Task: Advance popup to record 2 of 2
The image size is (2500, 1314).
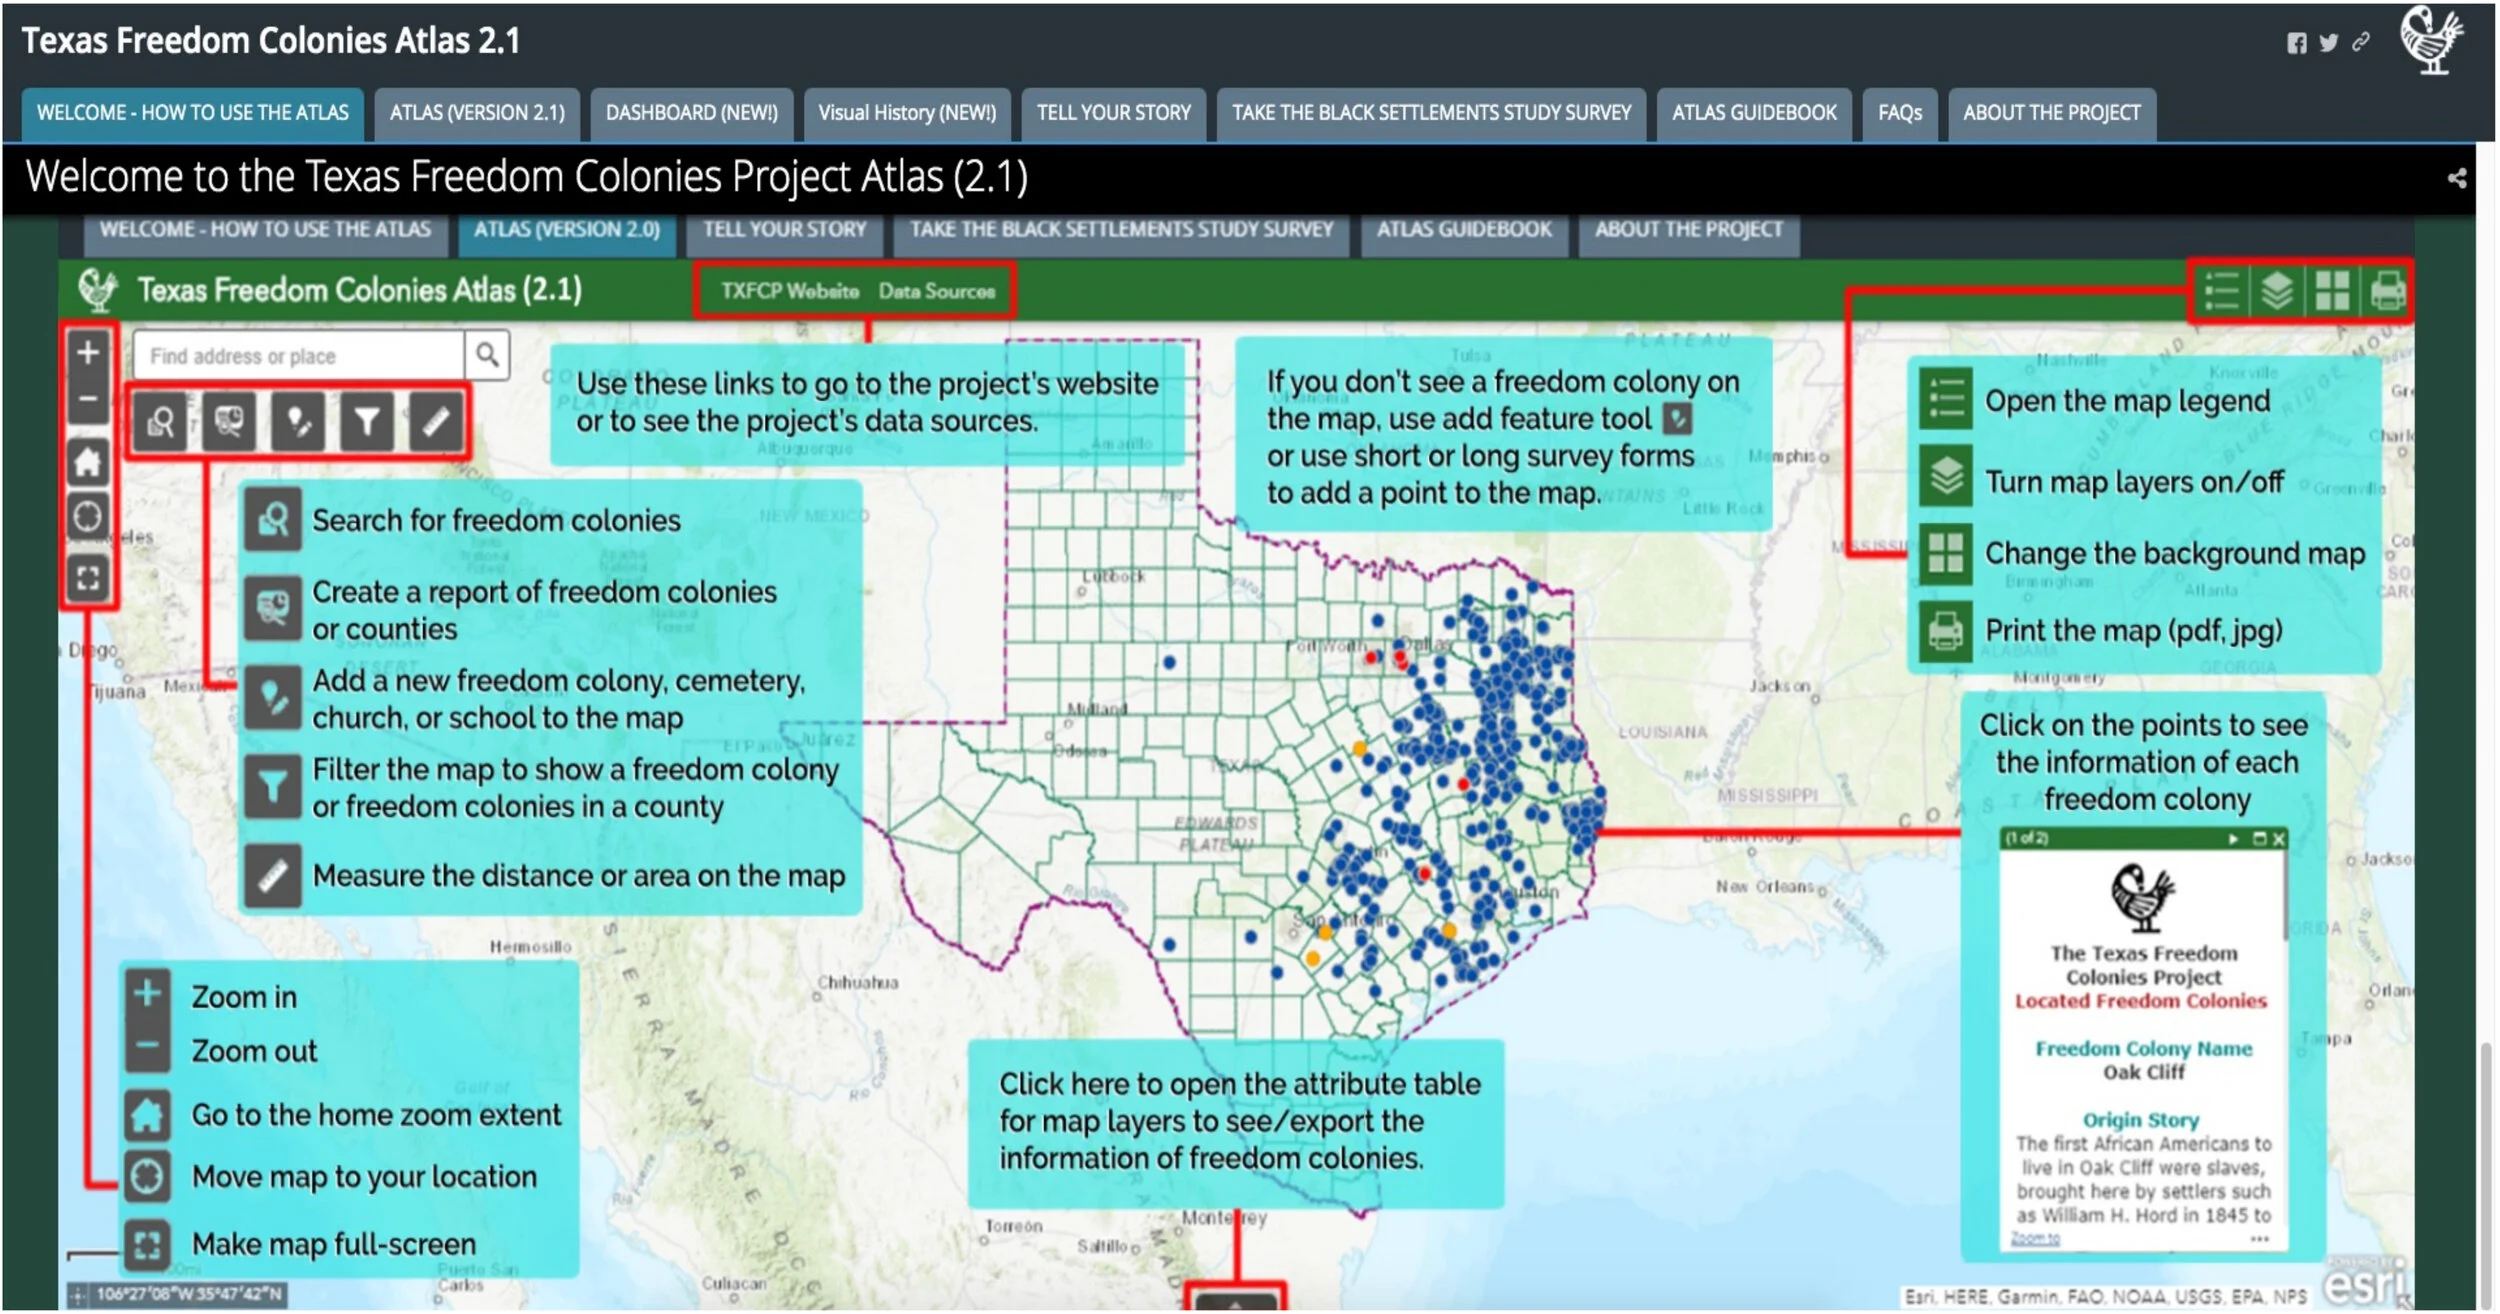Action: (x=2234, y=839)
